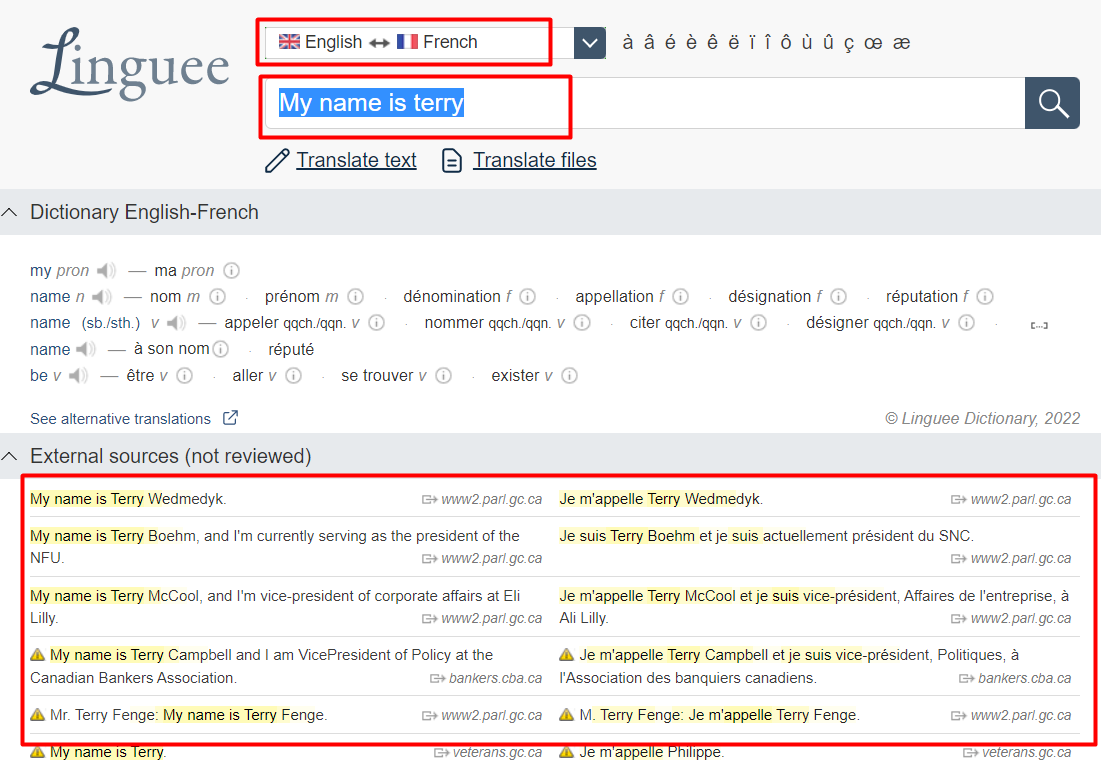
Task: Play pronunciation audio for 'my'
Action: coord(107,270)
